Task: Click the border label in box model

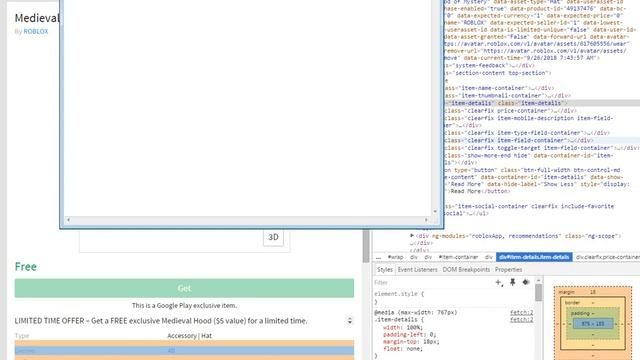Action: point(572,303)
